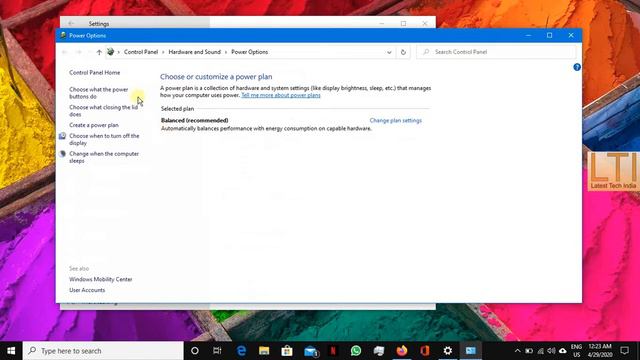Viewport: 640px width, 360px height.
Task: Open Tell me more about power plans
Action: click(281, 95)
